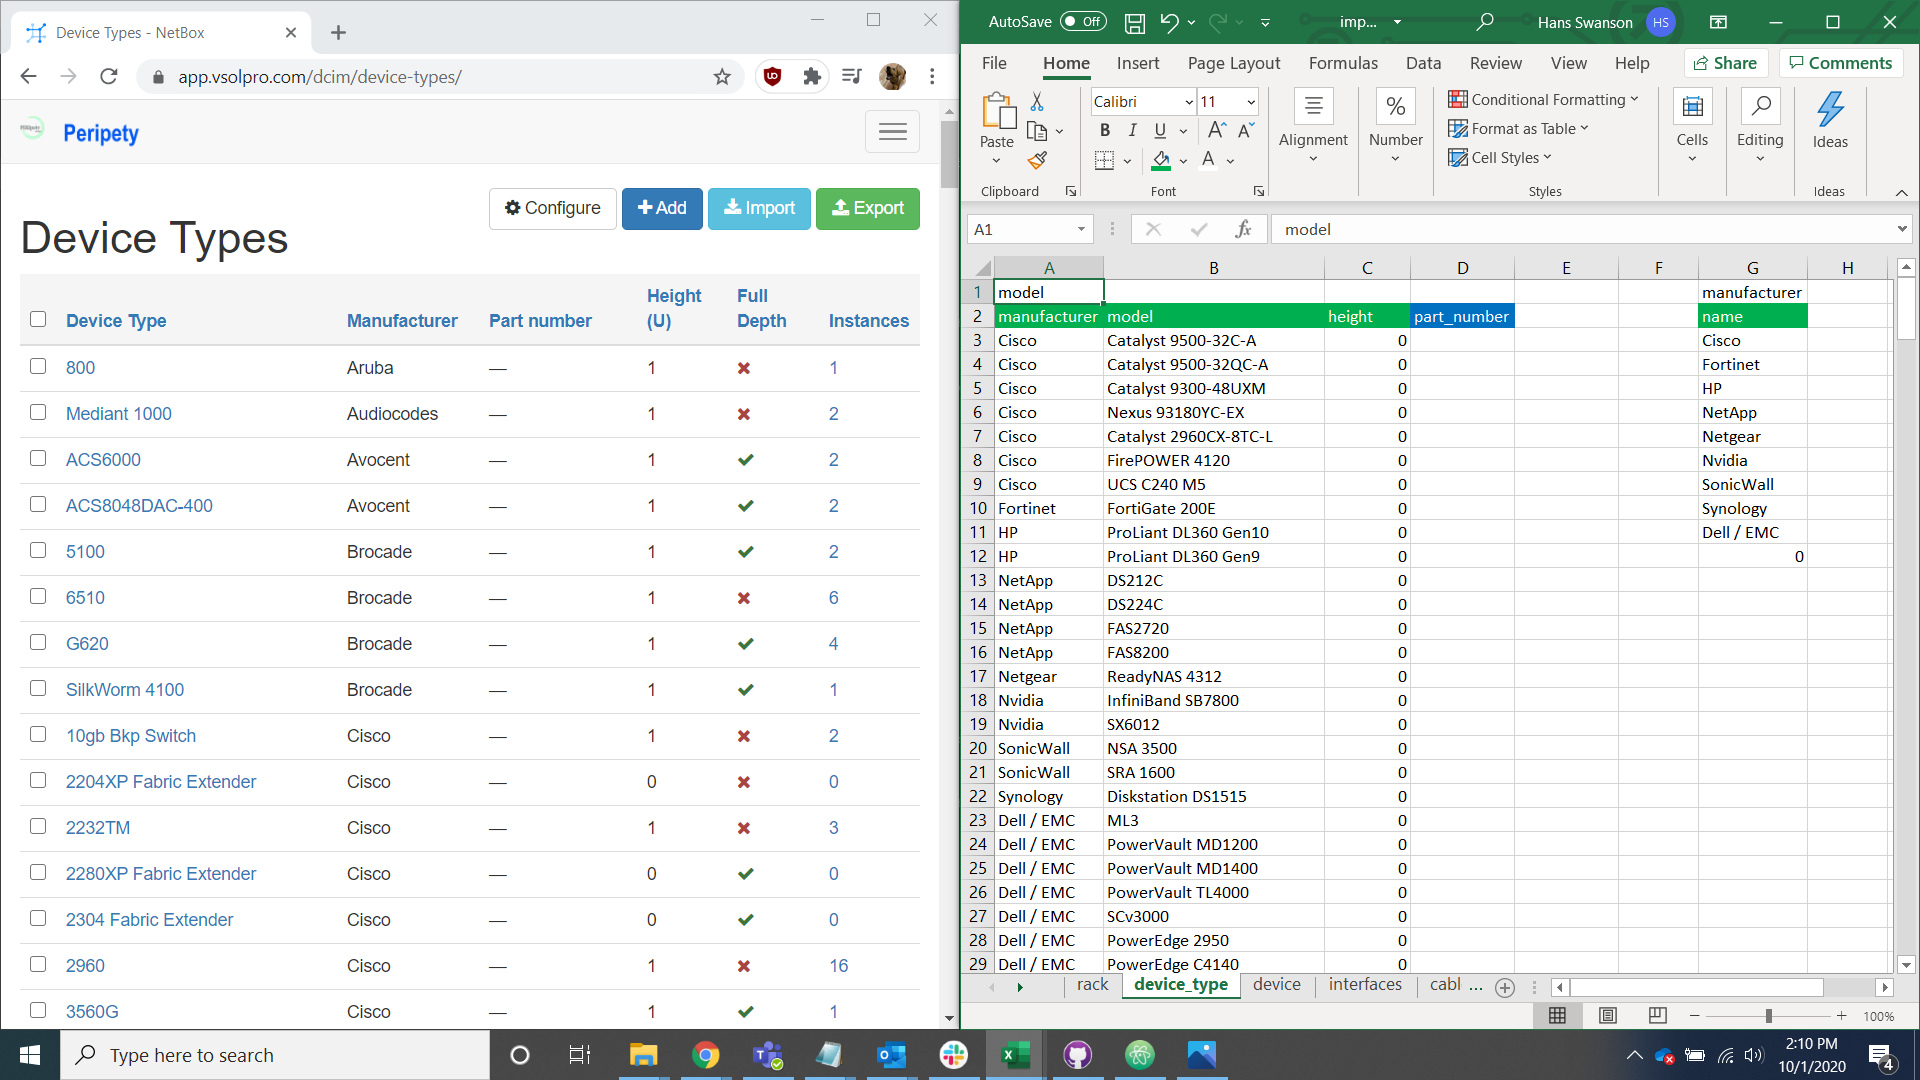
Task: Collapse the Excel ribbon
Action: (x=1901, y=192)
